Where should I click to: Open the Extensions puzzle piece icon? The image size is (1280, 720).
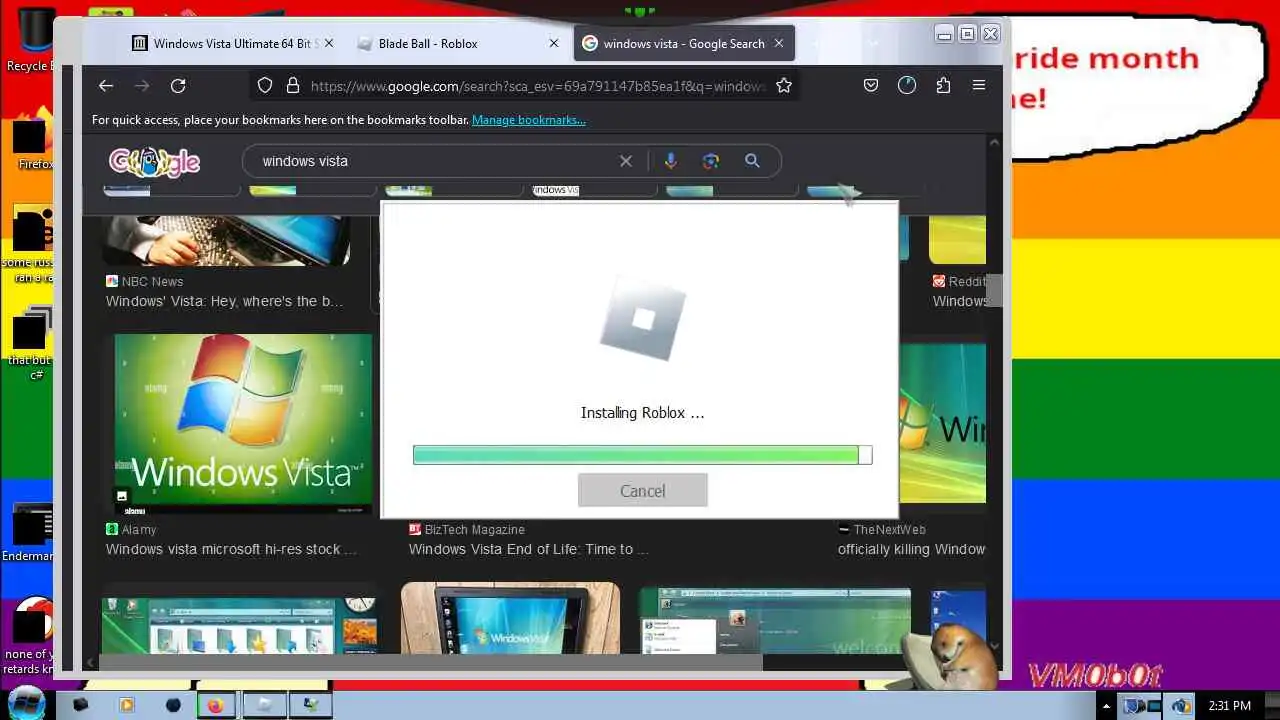pos(943,86)
